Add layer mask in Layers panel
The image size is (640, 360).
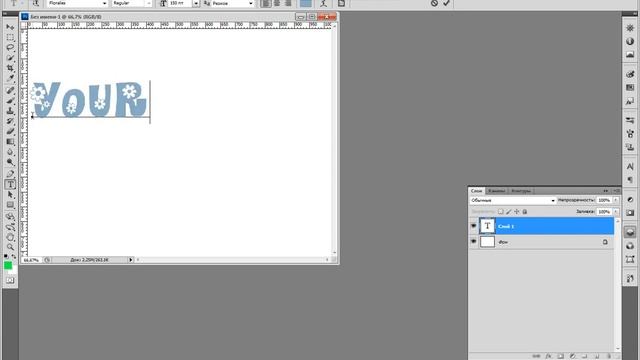560,356
